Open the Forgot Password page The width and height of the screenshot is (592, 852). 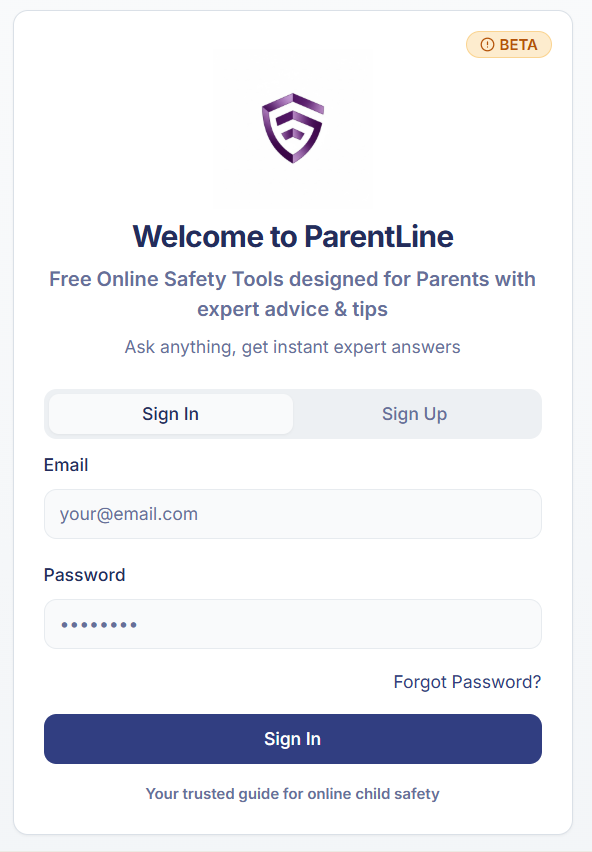(467, 681)
